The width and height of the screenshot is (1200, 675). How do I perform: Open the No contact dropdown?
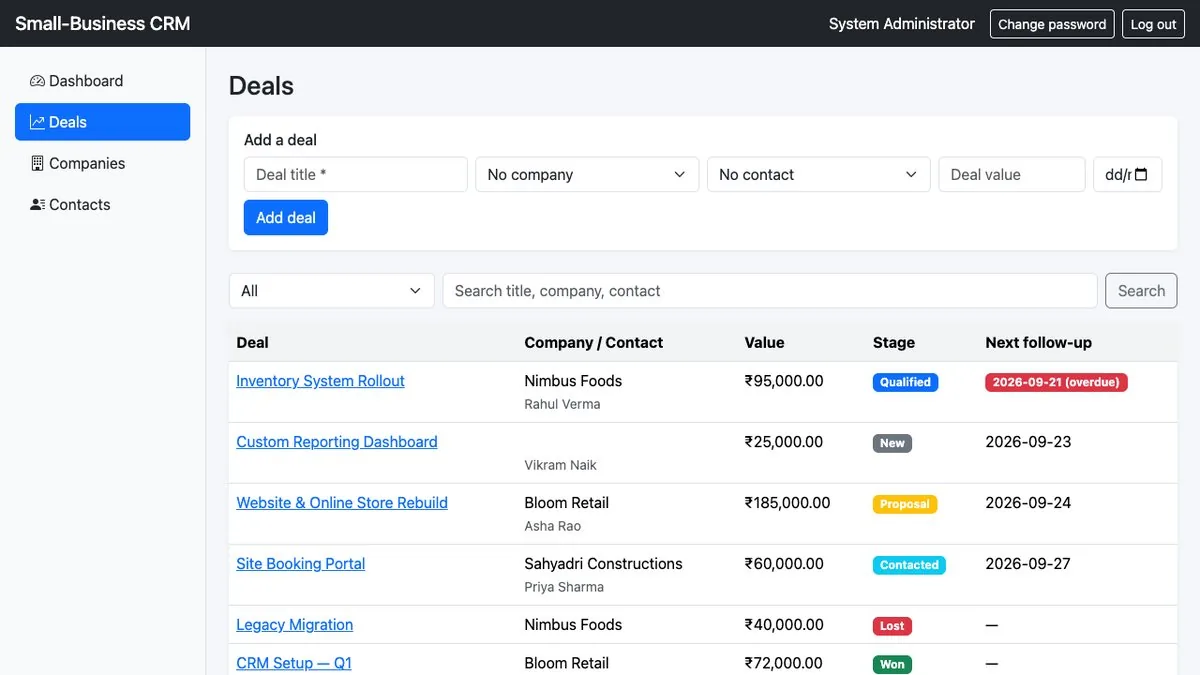(x=818, y=174)
